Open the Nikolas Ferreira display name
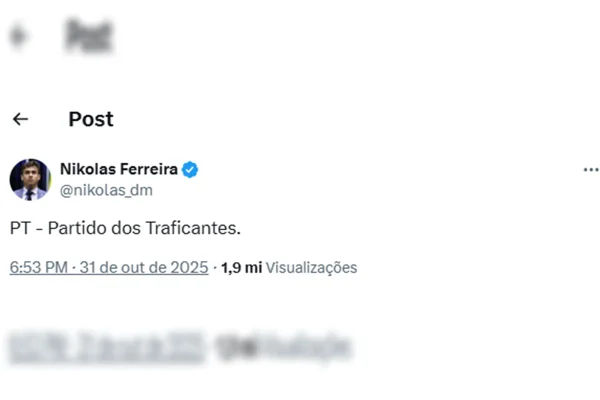The image size is (600, 400). (118, 169)
